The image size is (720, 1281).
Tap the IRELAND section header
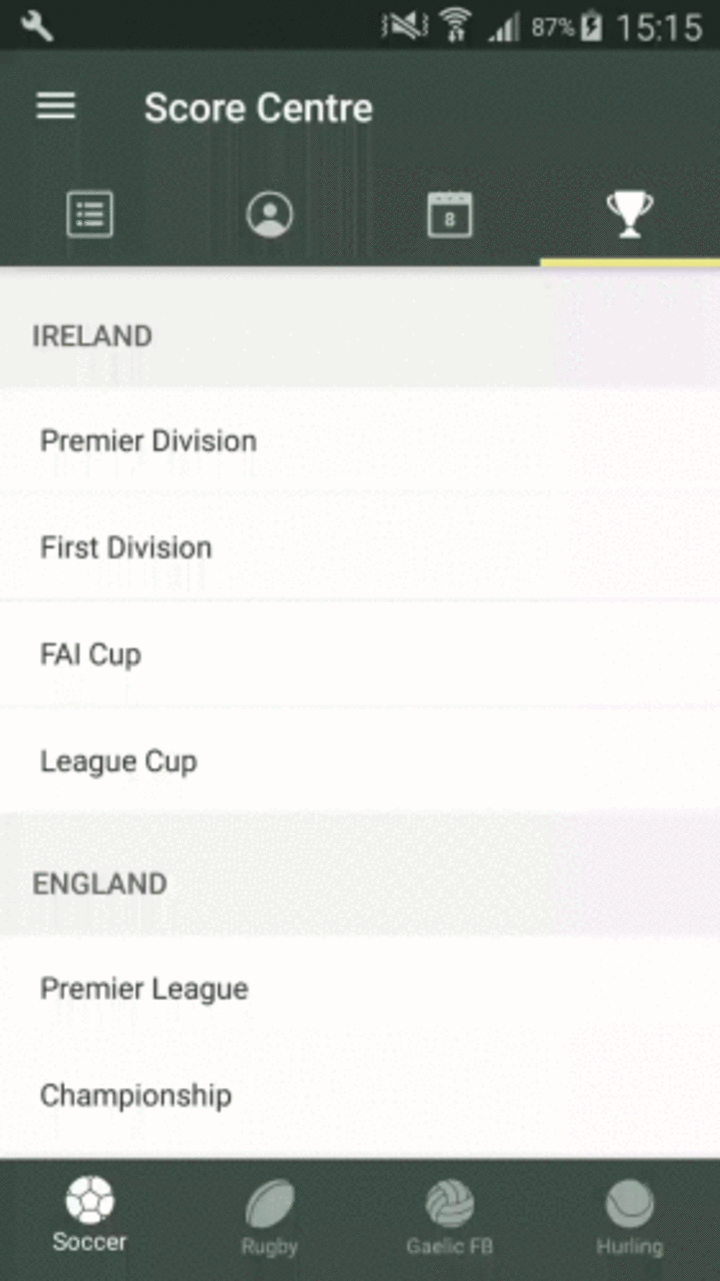coord(92,336)
